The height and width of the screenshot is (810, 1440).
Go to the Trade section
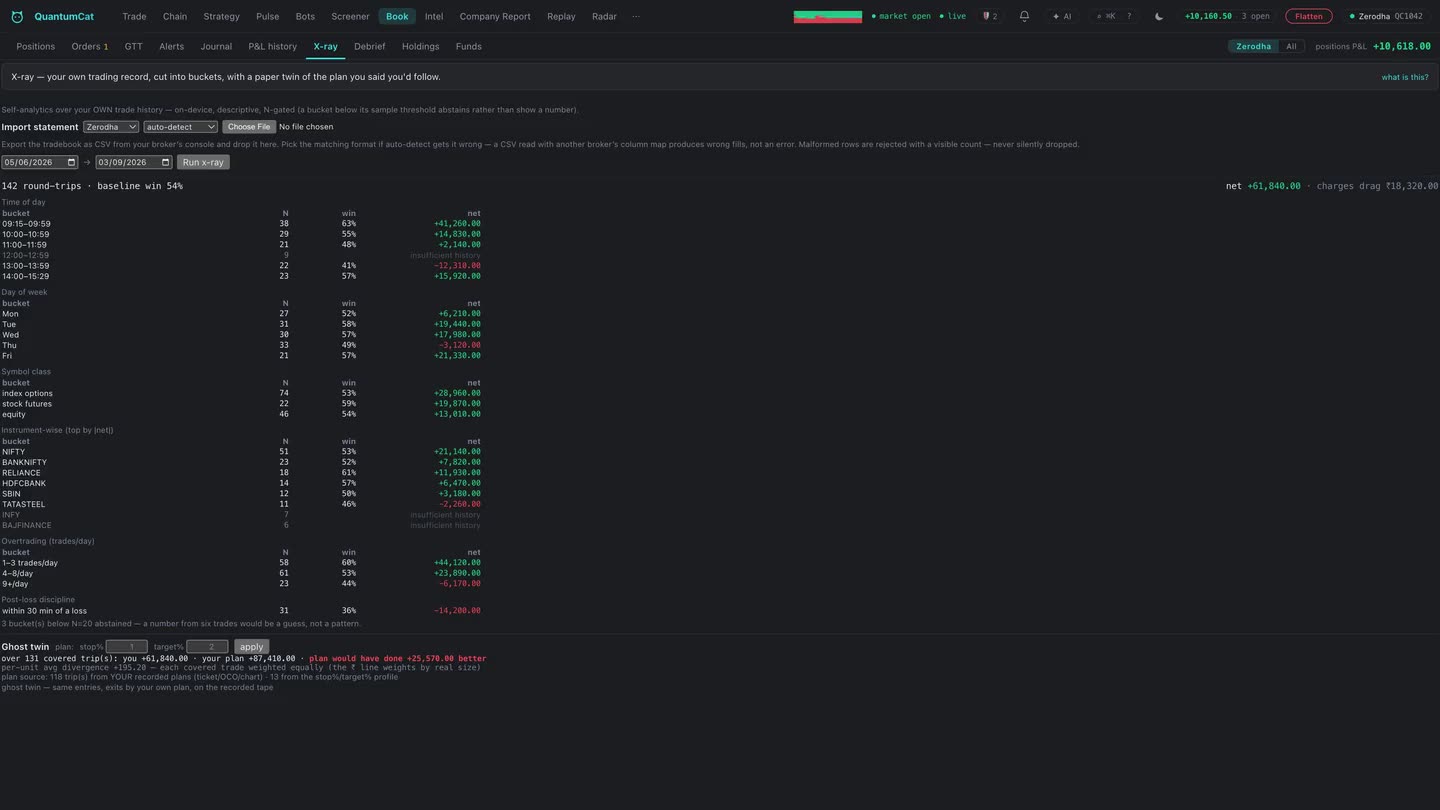(134, 17)
